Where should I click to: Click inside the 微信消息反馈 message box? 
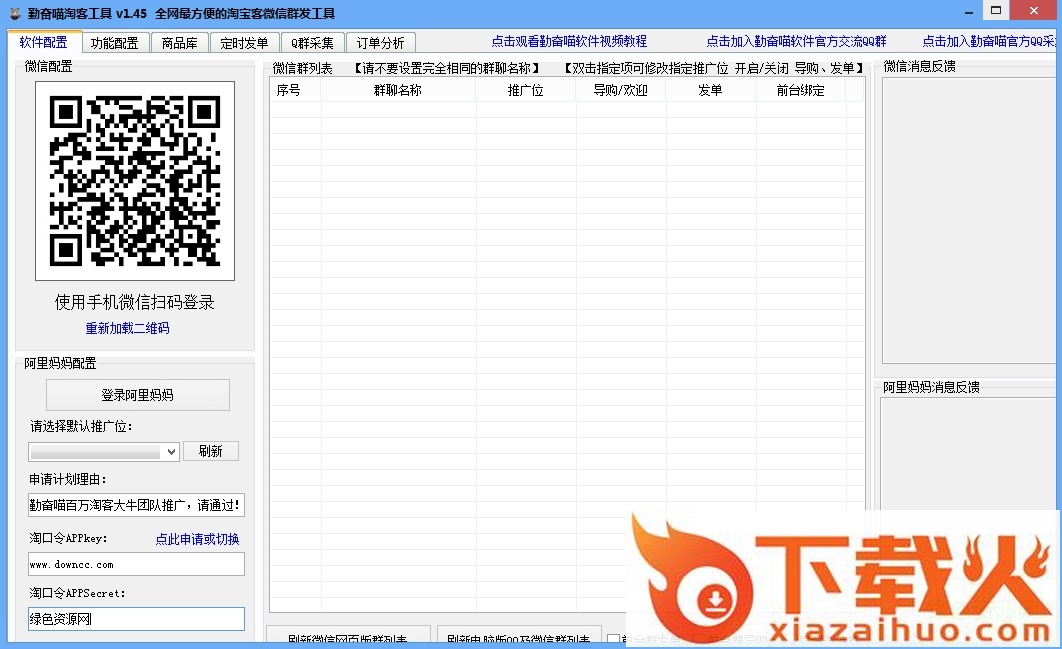coord(969,220)
